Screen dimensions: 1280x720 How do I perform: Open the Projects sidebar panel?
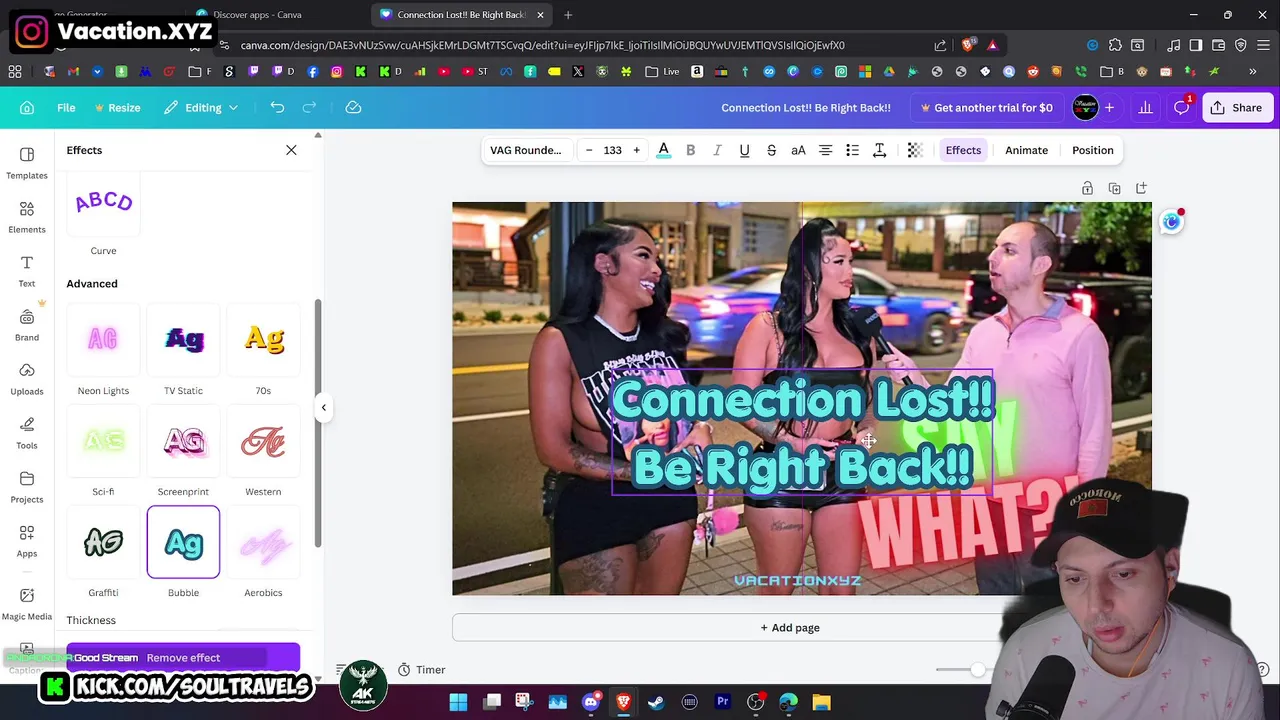tap(27, 486)
